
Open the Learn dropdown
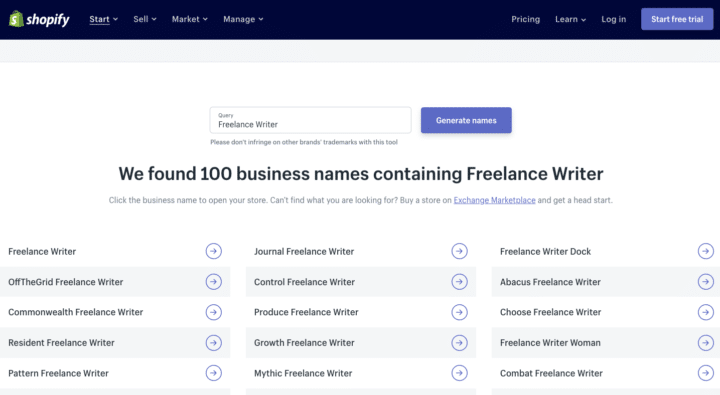point(570,19)
